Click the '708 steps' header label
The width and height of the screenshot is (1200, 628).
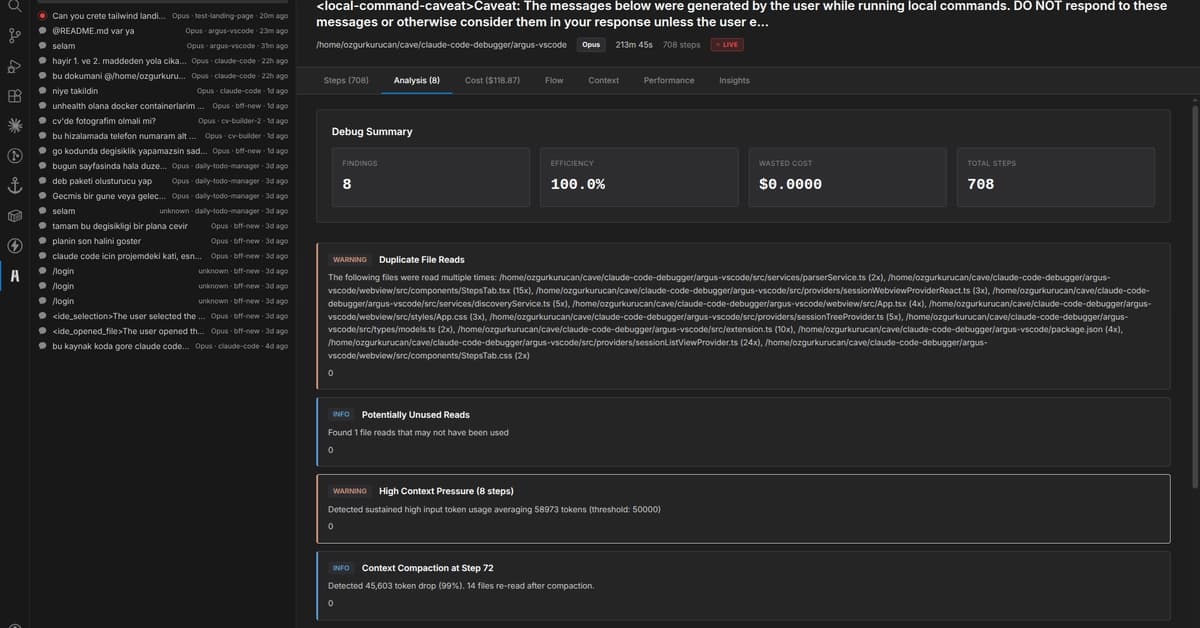(x=682, y=45)
